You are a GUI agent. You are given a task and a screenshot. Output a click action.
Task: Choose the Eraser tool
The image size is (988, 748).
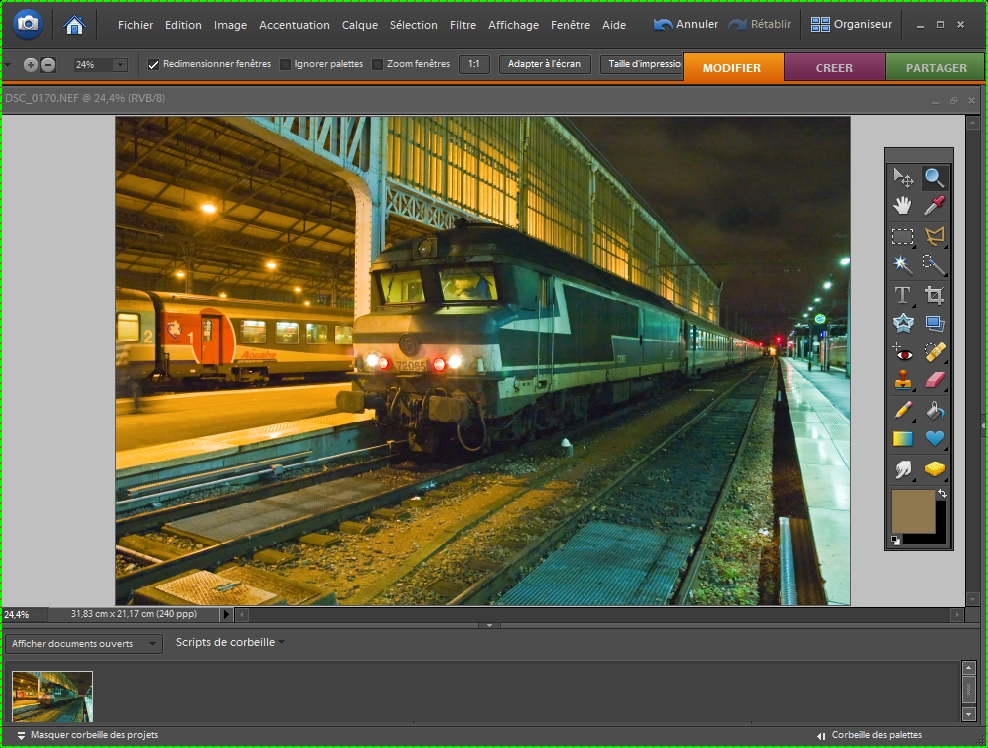coord(934,380)
